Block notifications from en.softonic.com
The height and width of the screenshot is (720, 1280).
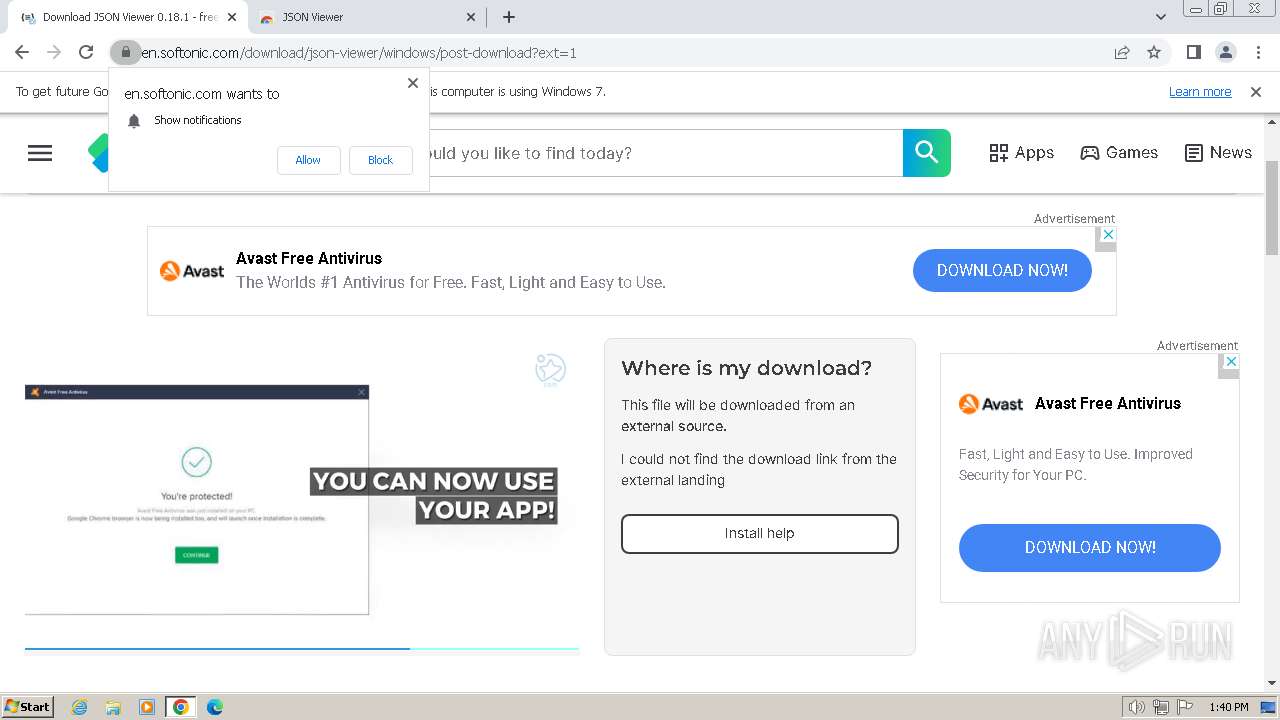pyautogui.click(x=380, y=160)
